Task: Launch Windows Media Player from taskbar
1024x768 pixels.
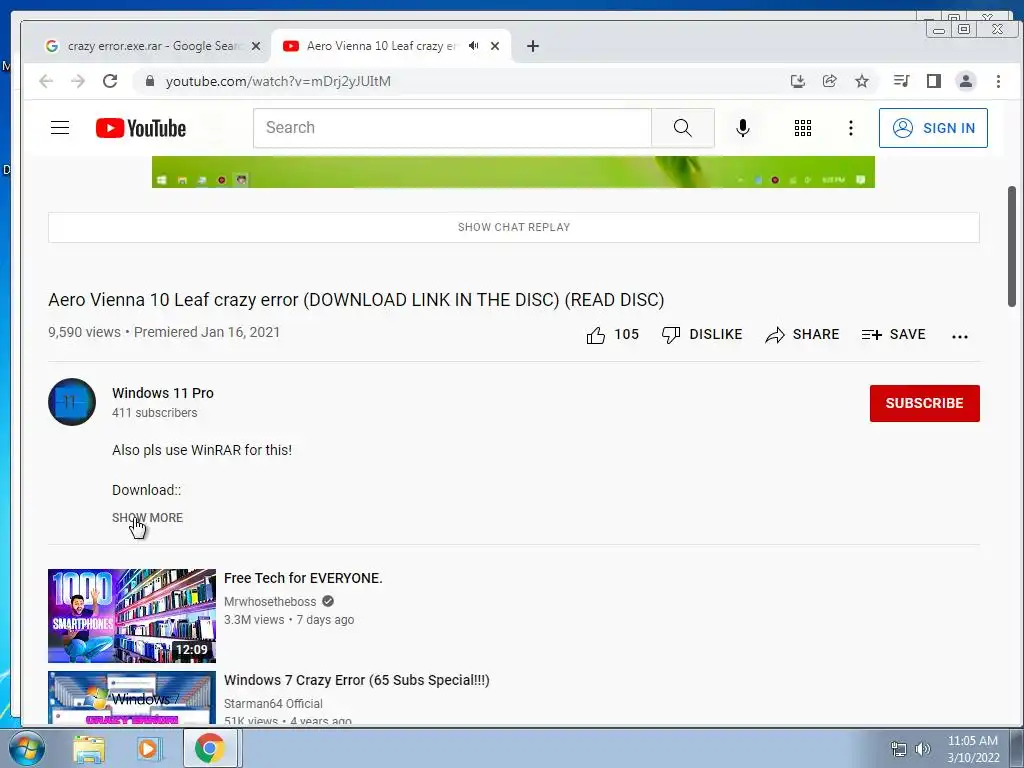Action: (148, 748)
